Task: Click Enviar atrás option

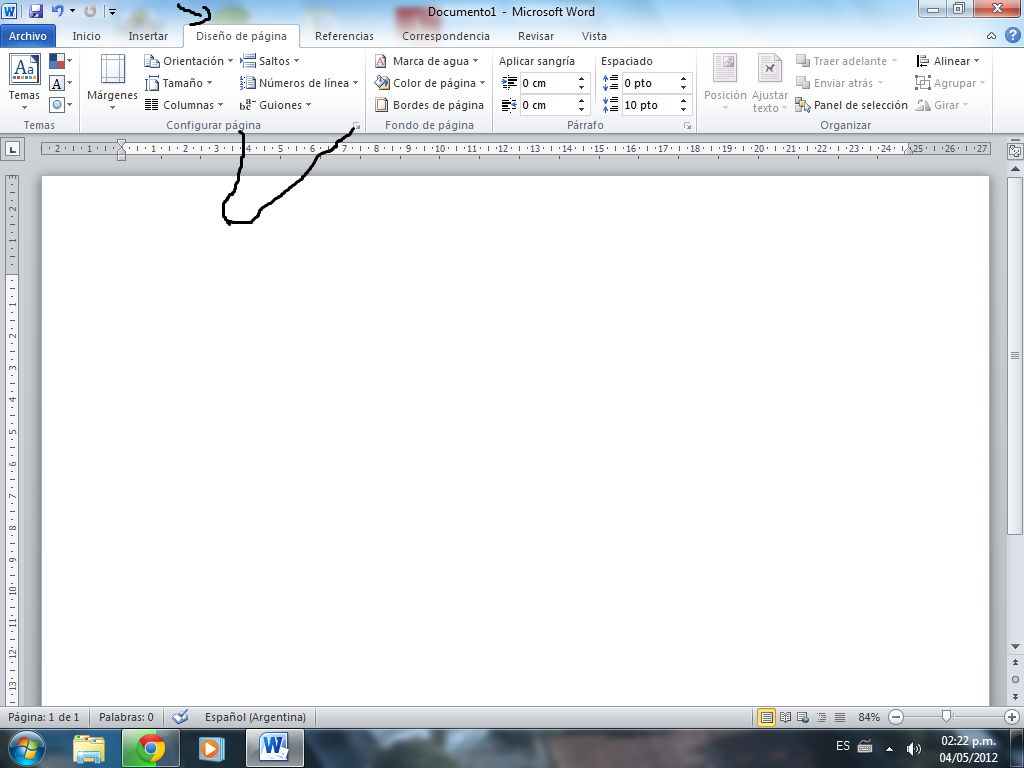Action: 839,83
